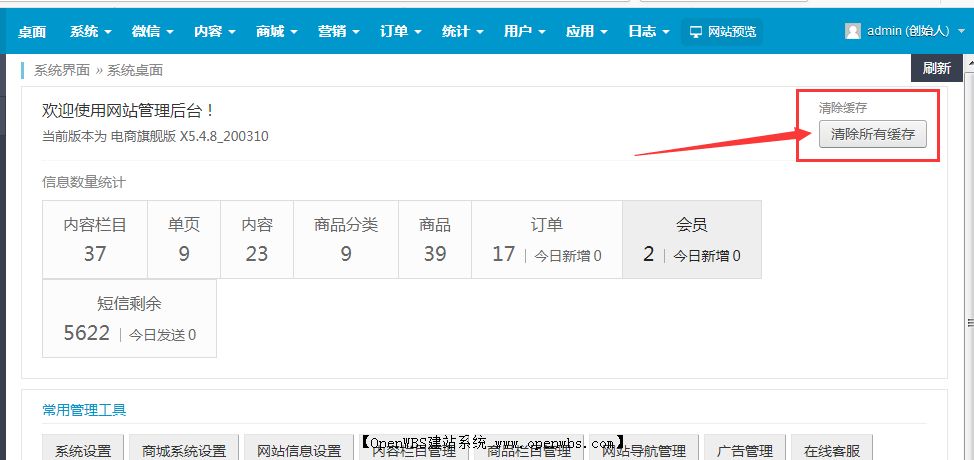Expand the 商城 menu

277,32
